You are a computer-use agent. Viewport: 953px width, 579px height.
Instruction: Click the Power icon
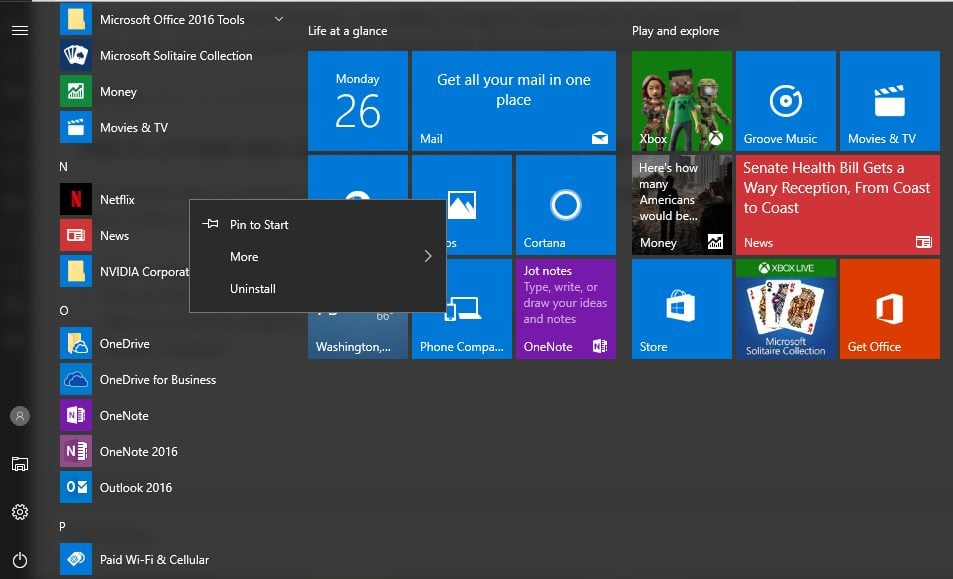click(19, 560)
